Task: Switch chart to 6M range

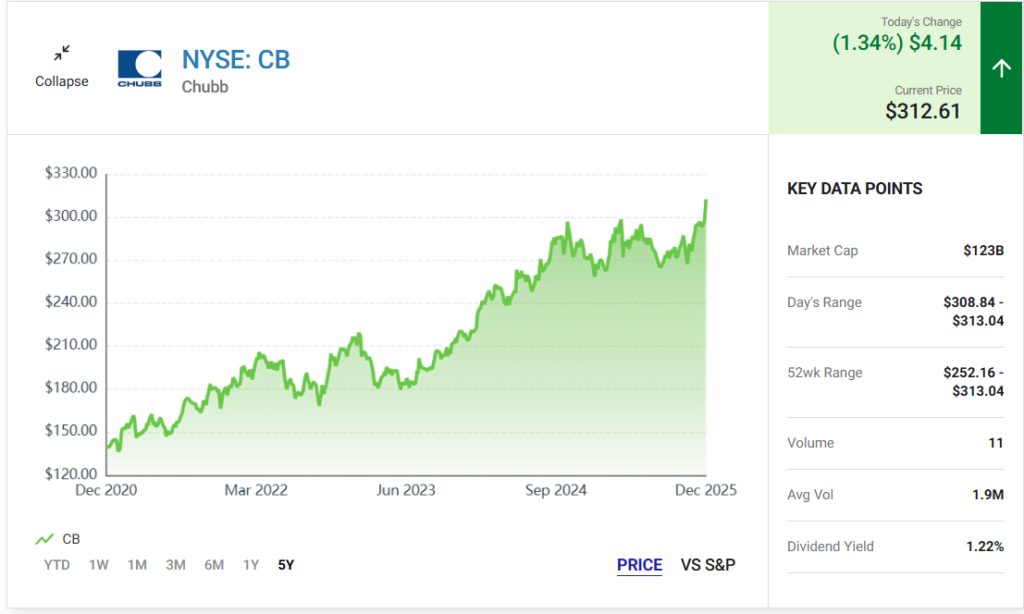Action: click(214, 565)
